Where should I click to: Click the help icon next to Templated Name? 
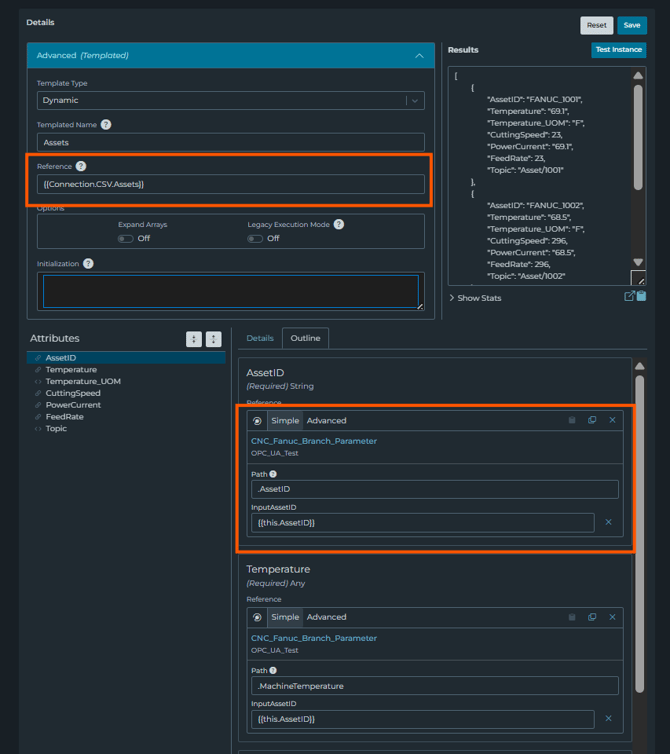tap(106, 125)
